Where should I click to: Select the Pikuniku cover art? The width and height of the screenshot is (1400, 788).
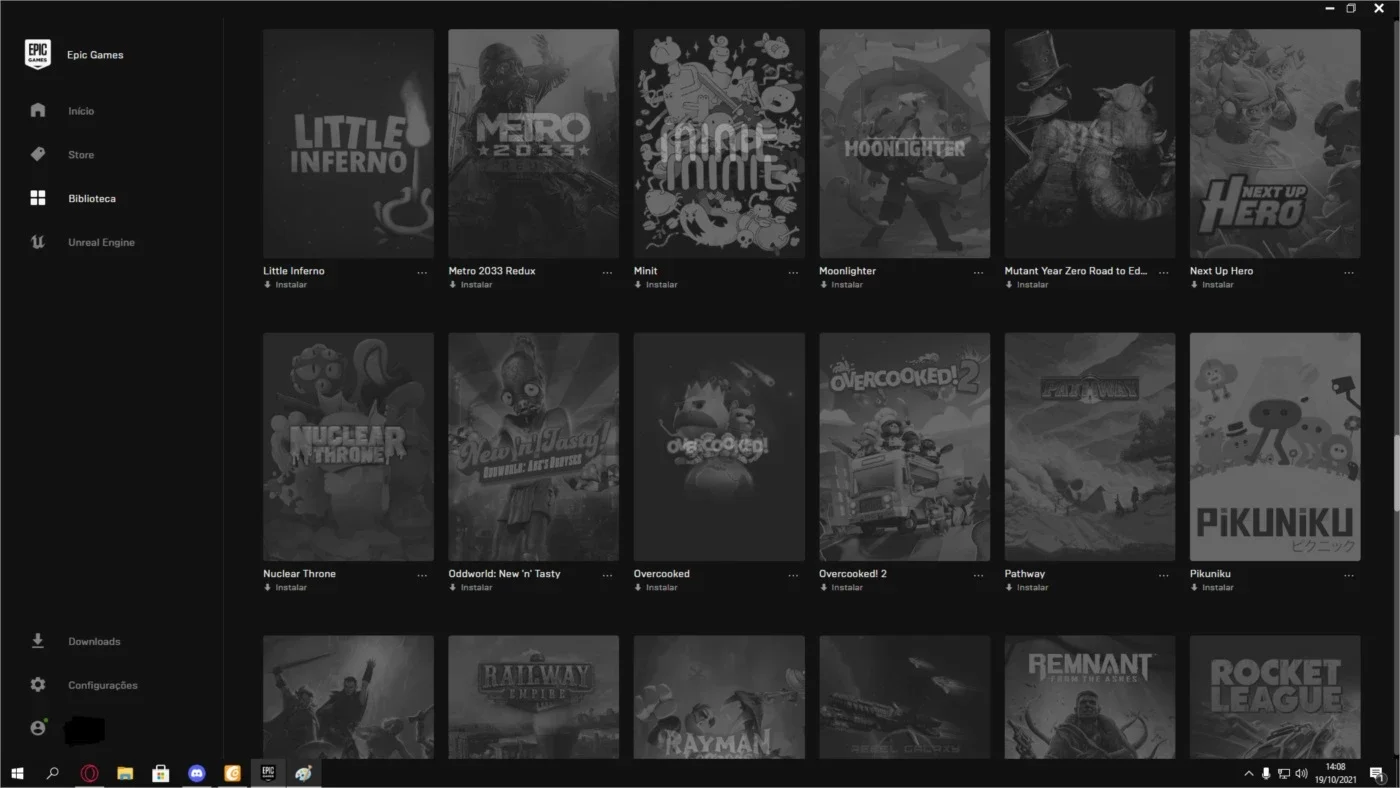[1275, 447]
